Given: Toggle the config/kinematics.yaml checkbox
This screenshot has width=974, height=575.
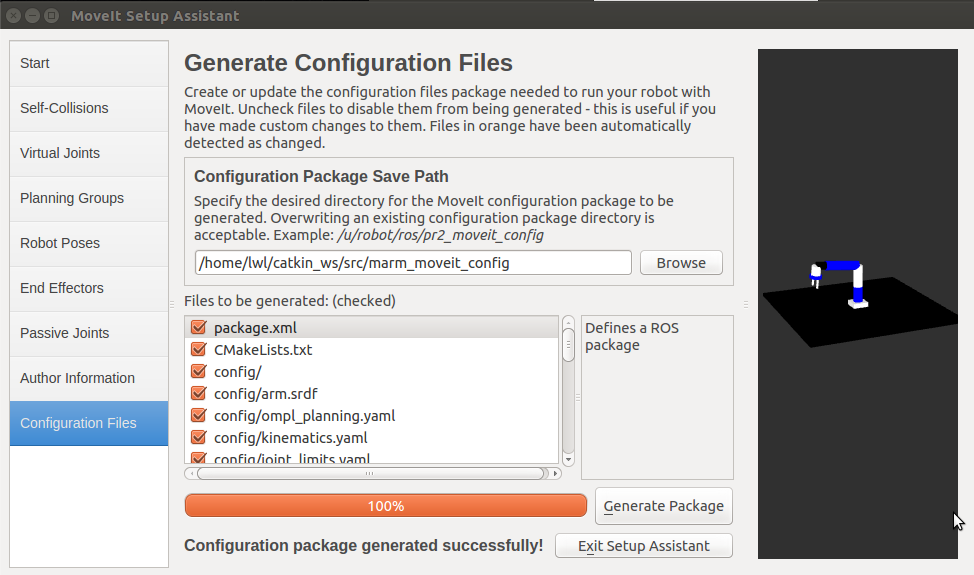Looking at the screenshot, I should pyautogui.click(x=198, y=438).
